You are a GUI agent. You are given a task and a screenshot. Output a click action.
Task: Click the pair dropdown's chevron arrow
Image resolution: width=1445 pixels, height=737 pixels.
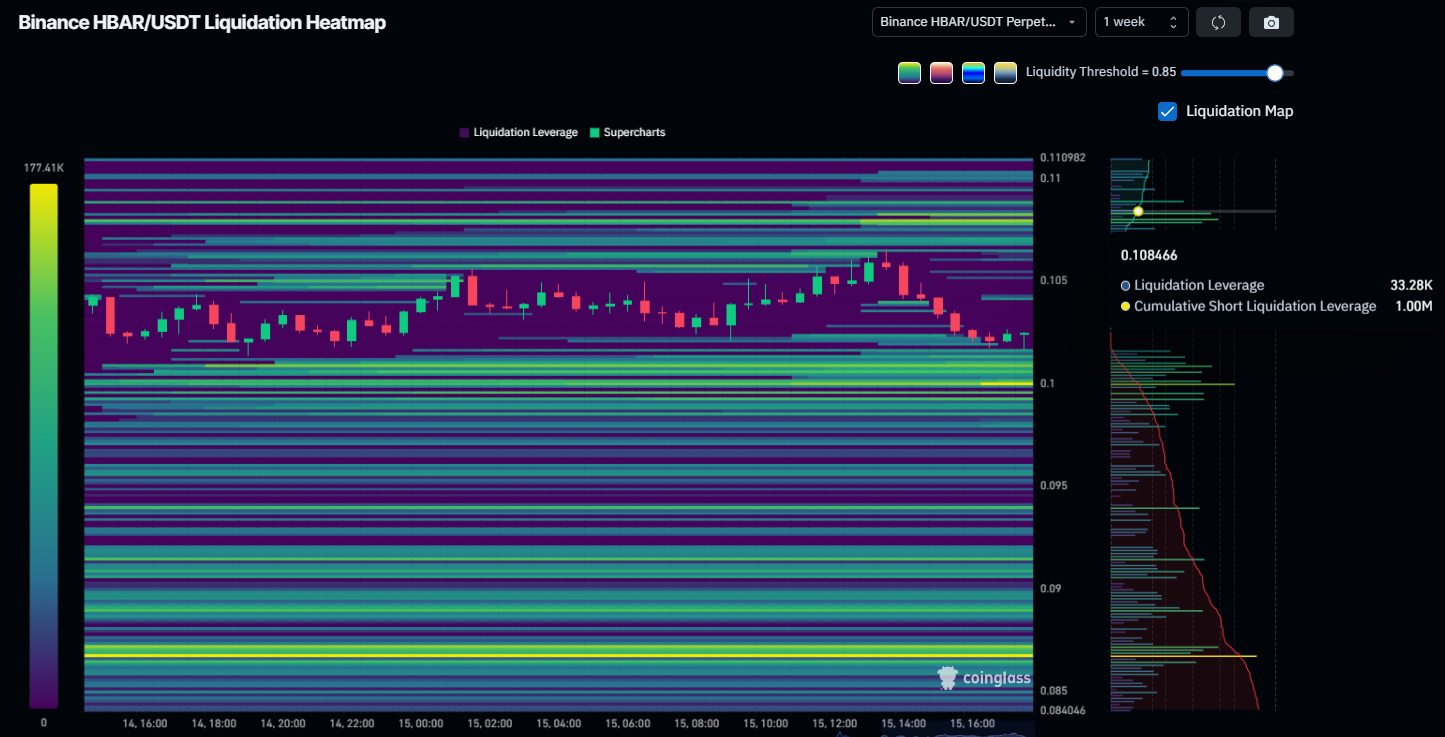click(x=1074, y=21)
